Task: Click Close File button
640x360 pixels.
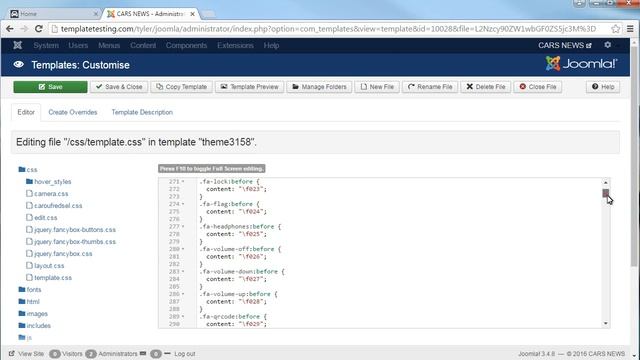Action: (538, 87)
